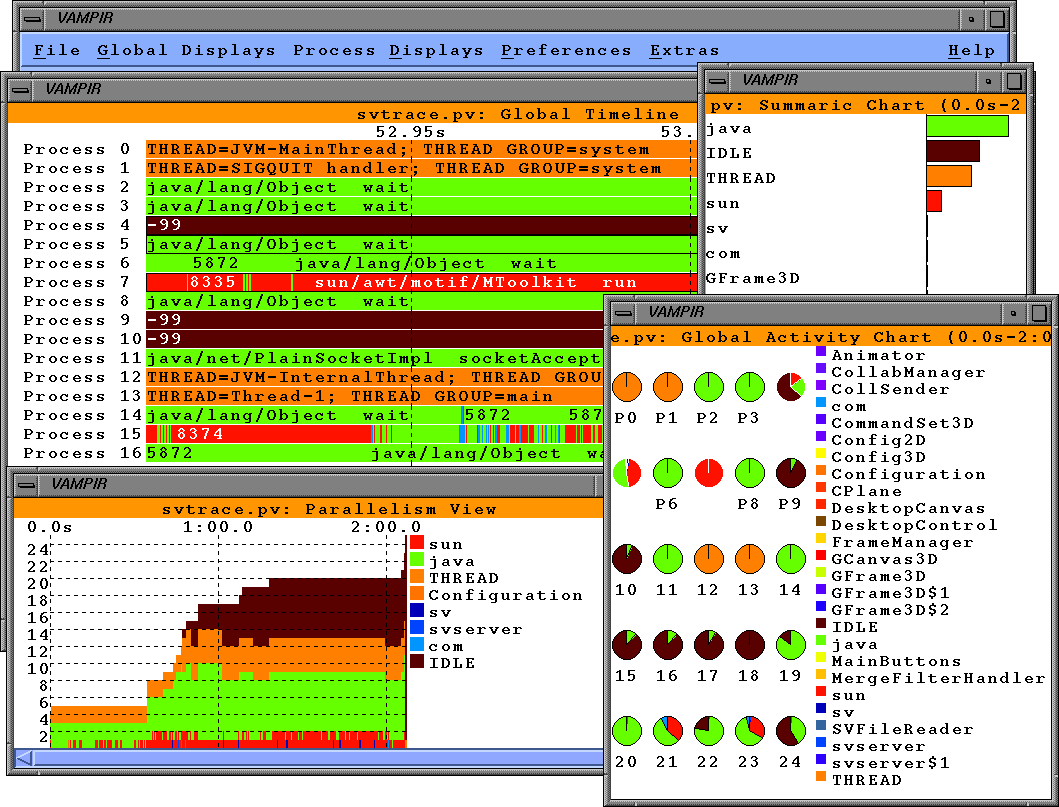Pick the DesktopControl legend color swatch
The image size is (1059, 807).
[x=821, y=521]
